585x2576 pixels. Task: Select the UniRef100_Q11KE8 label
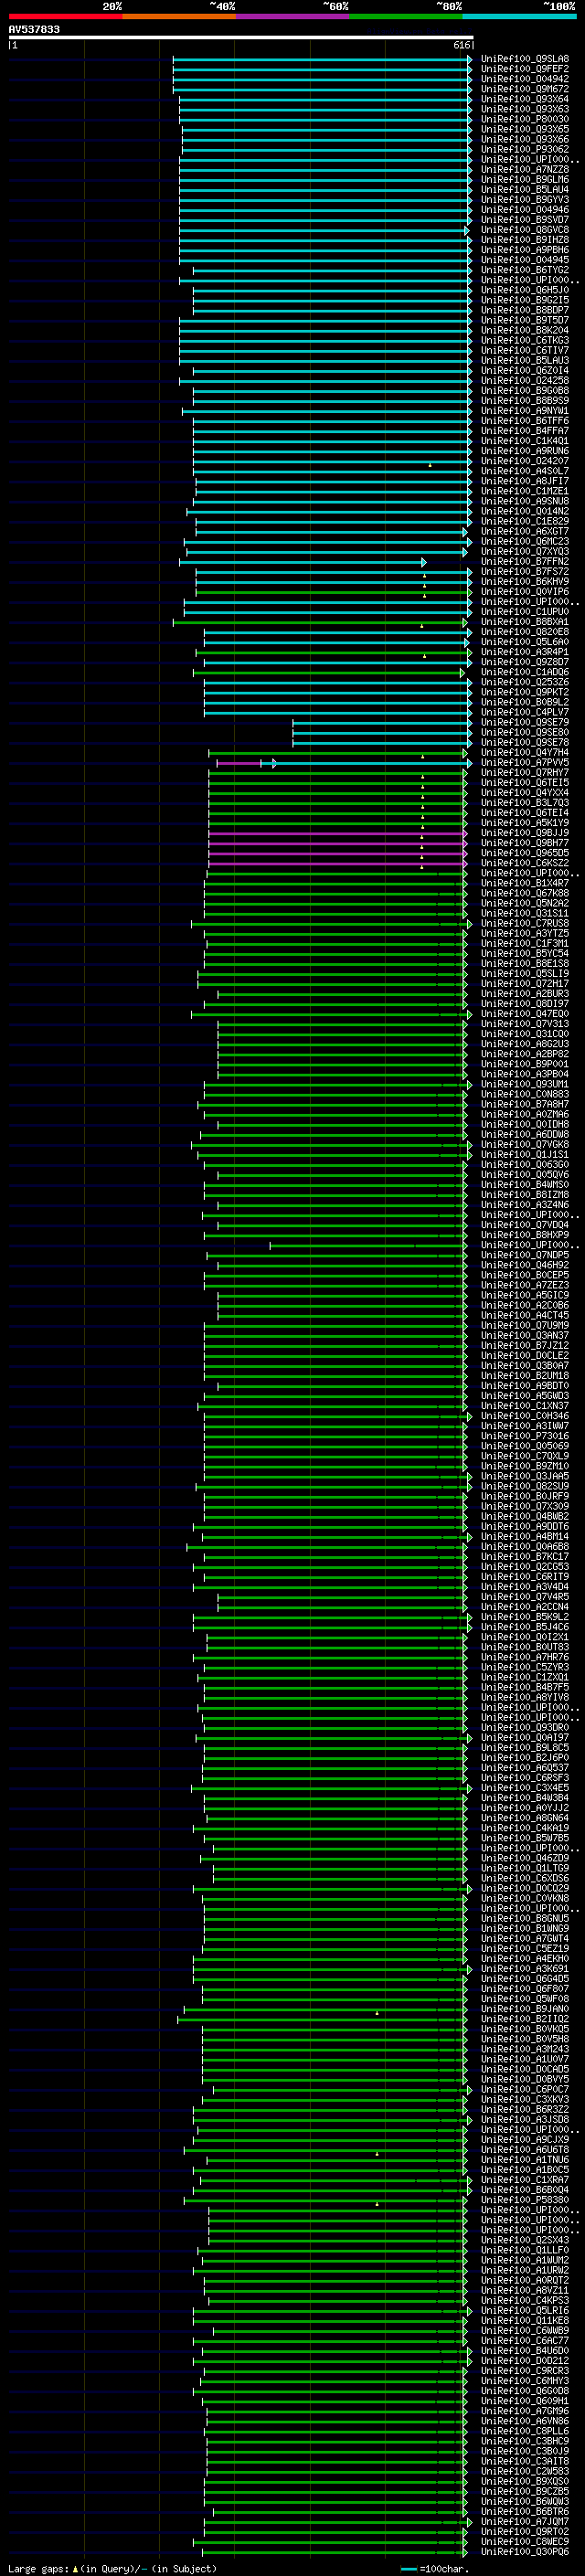525,2320
